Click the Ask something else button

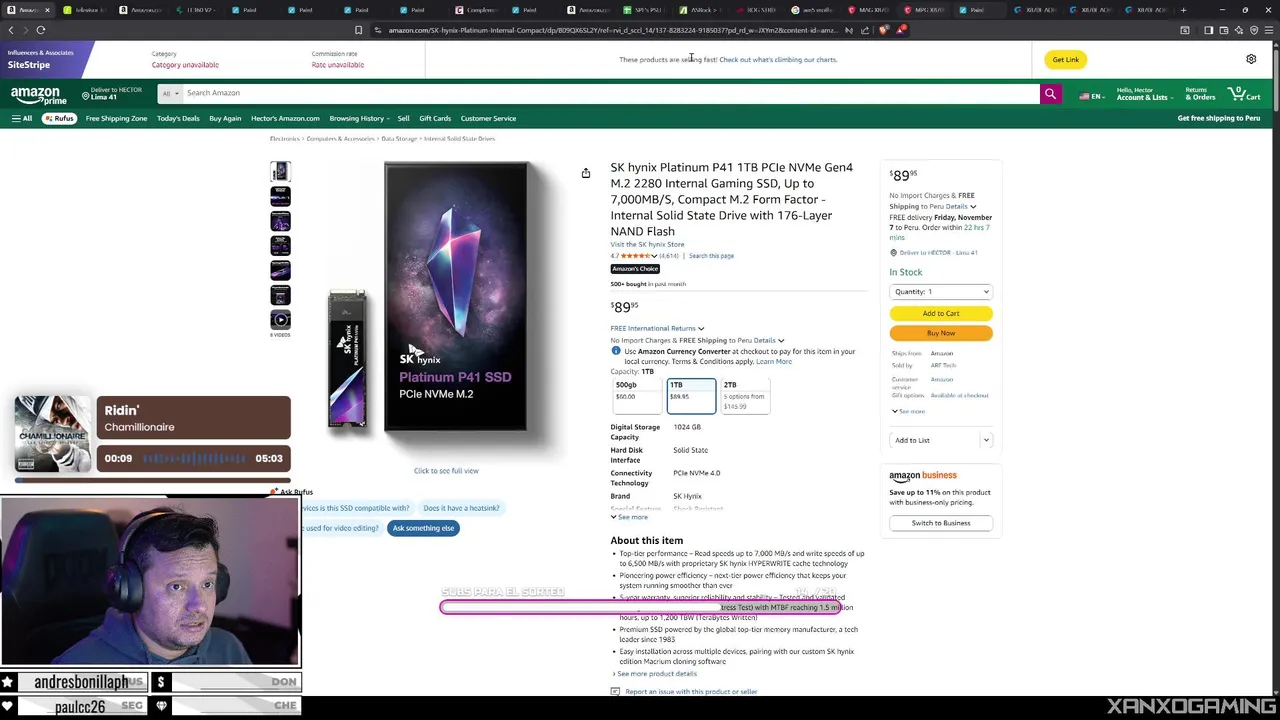(423, 528)
